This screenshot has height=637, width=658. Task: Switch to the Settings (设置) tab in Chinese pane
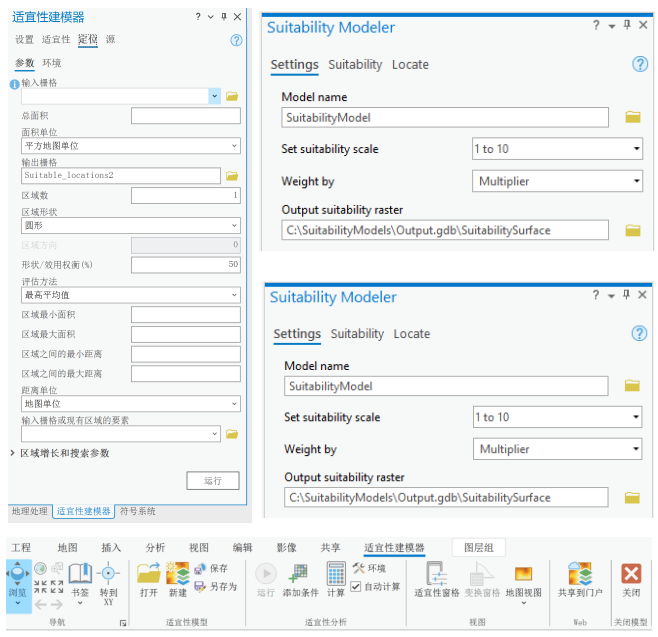pos(24,40)
